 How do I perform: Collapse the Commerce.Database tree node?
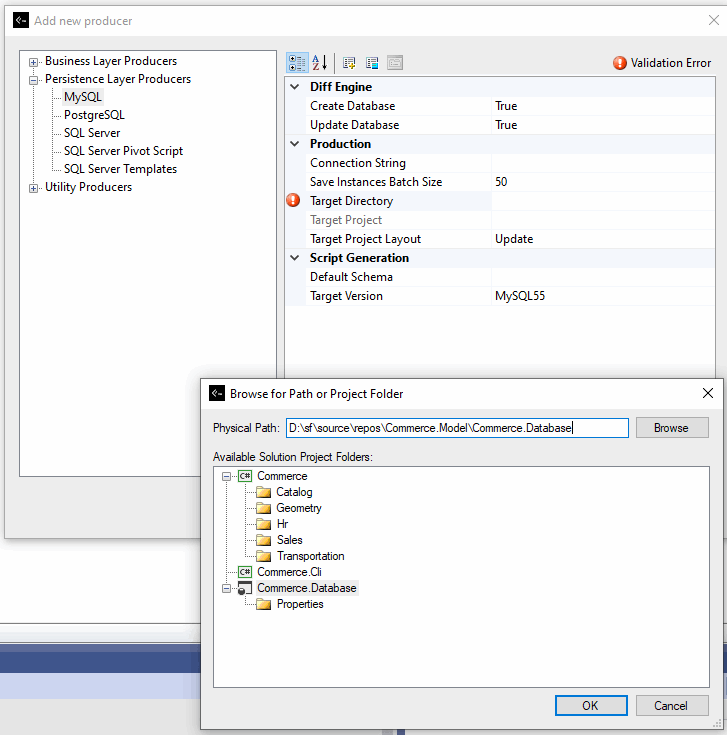coord(226,588)
